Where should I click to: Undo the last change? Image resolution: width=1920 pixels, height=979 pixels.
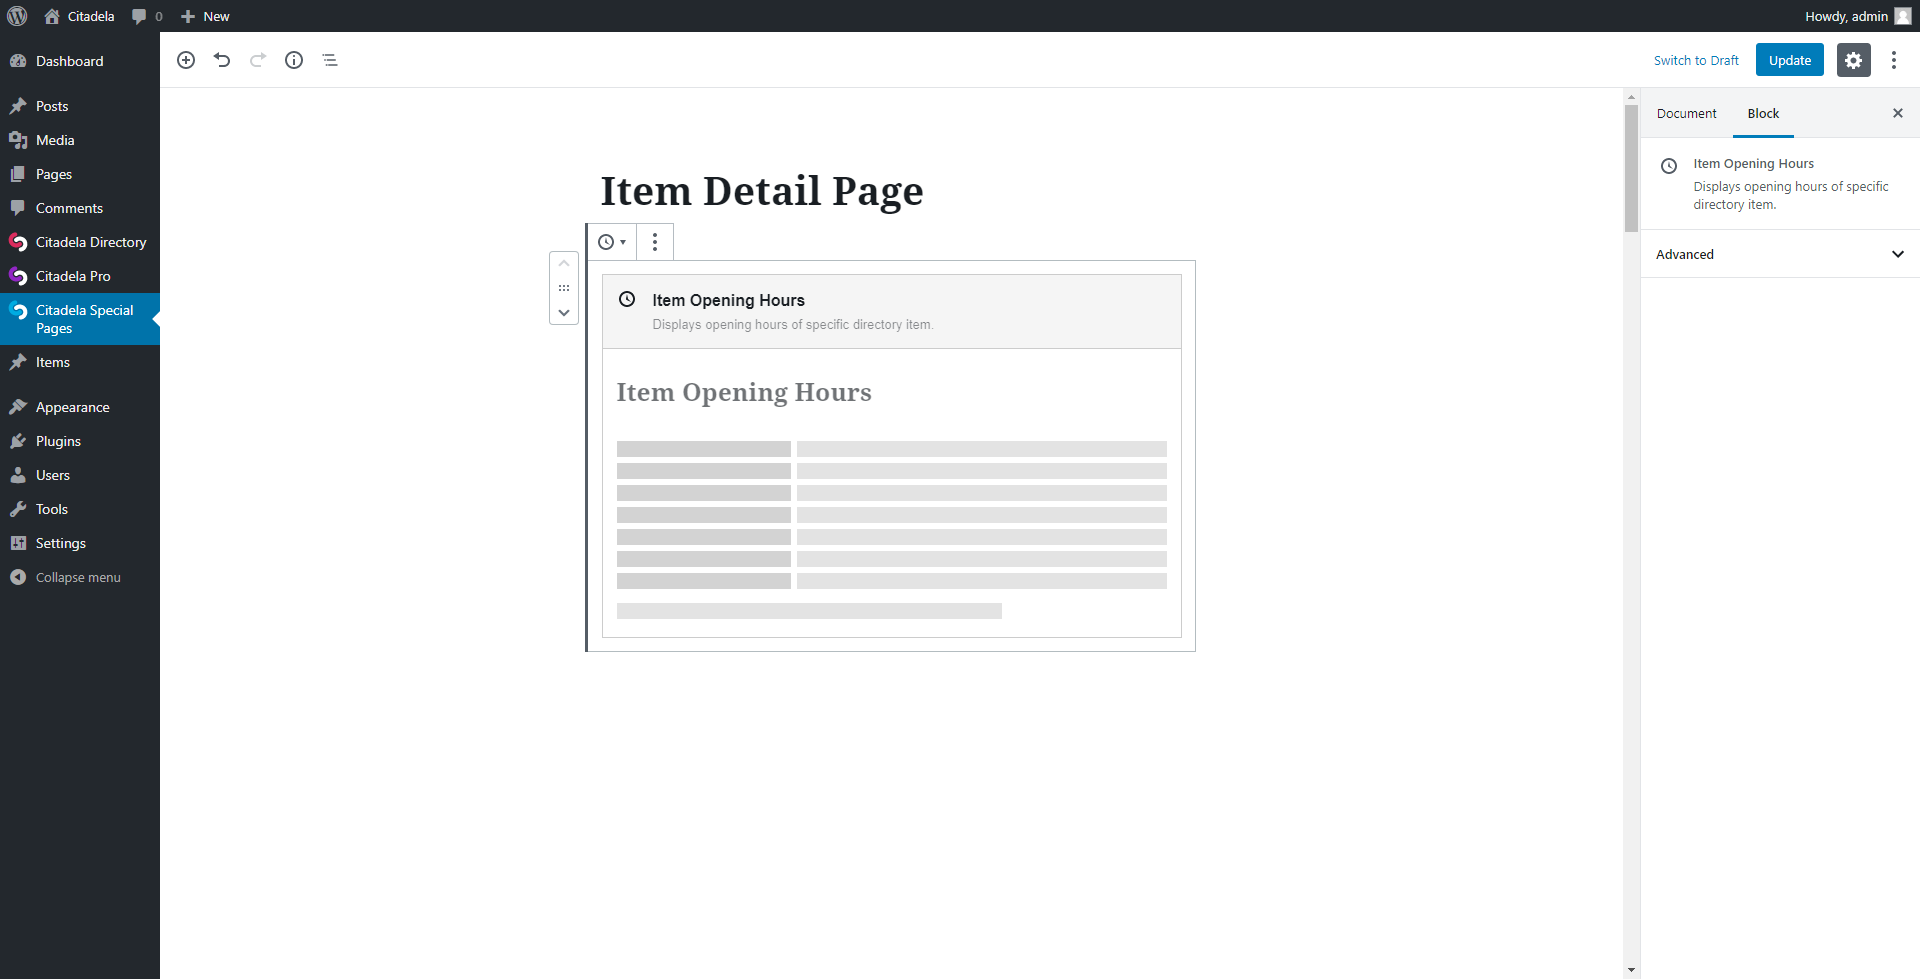(222, 60)
